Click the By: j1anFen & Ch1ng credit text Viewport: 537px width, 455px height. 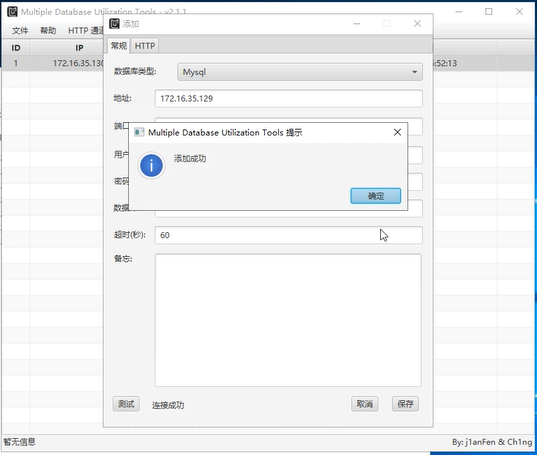pyautogui.click(x=492, y=442)
